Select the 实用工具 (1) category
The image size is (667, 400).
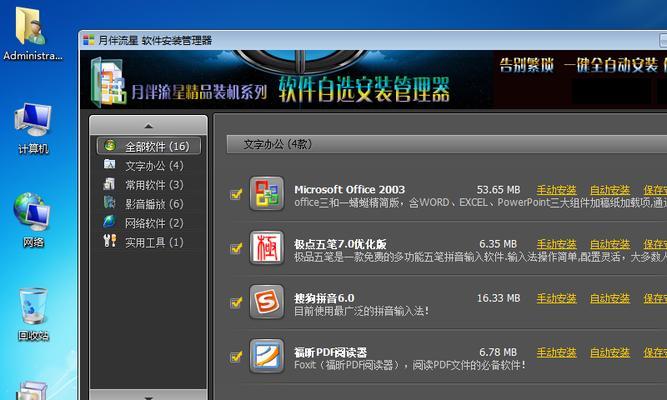pyautogui.click(x=149, y=242)
